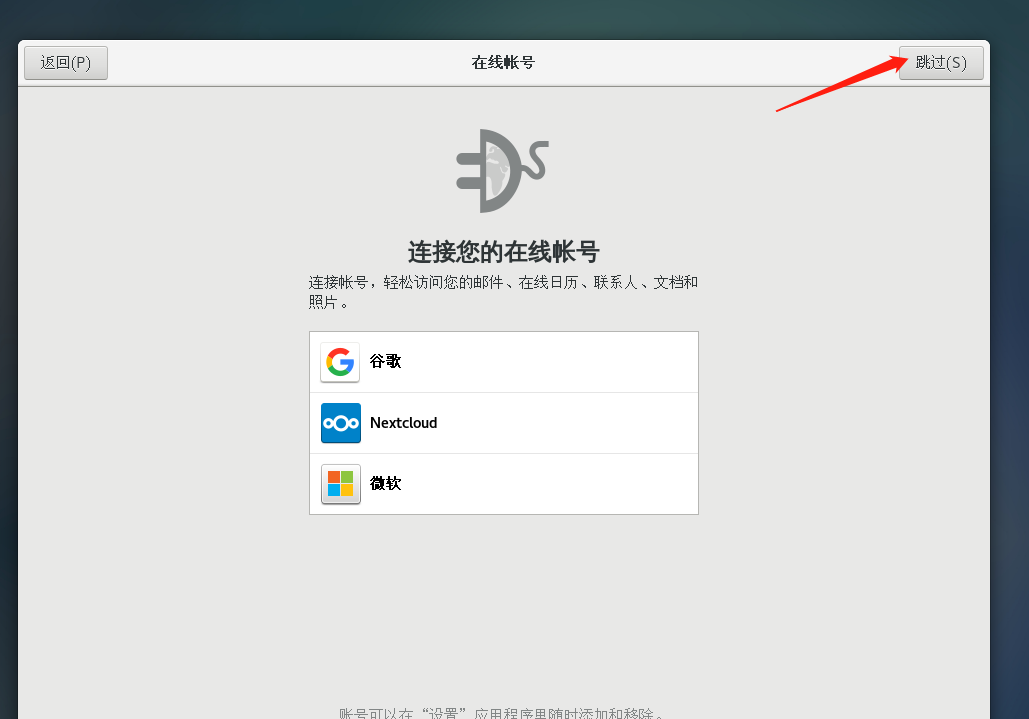This screenshot has height=719, width=1029.
Task: Choose the Nextcloud account label
Action: [404, 423]
